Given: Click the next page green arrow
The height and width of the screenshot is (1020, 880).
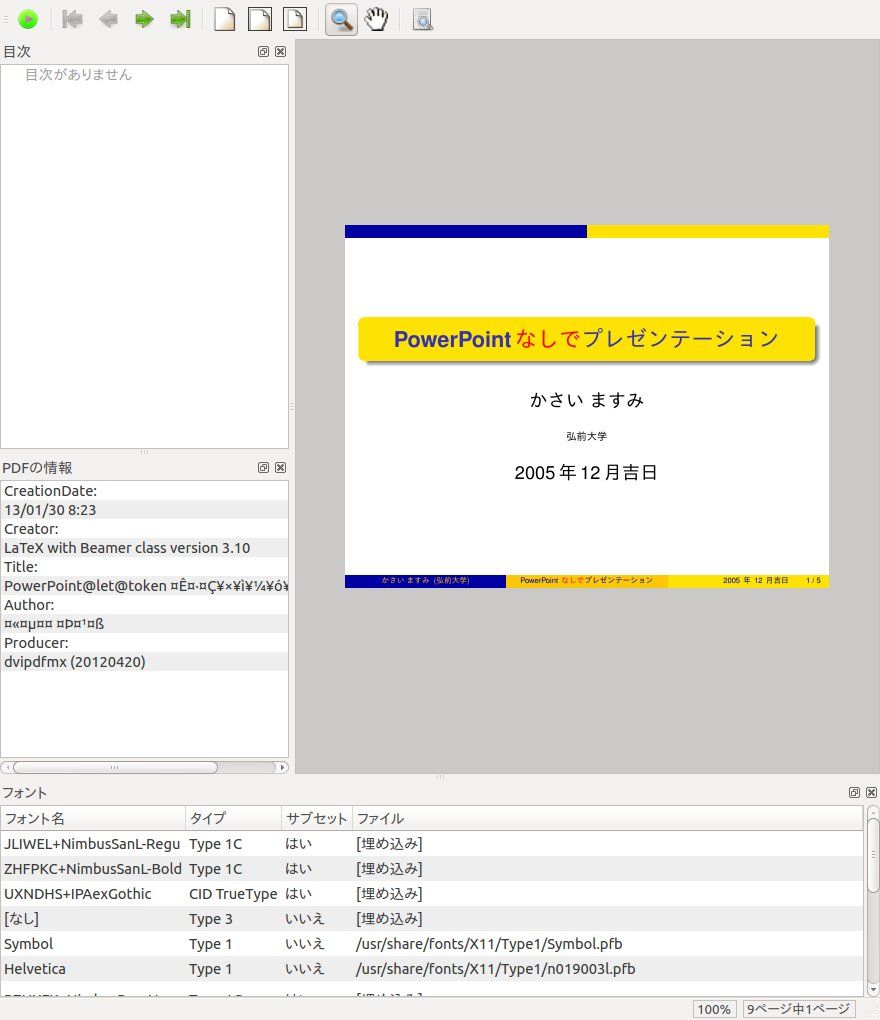Looking at the screenshot, I should (x=144, y=18).
